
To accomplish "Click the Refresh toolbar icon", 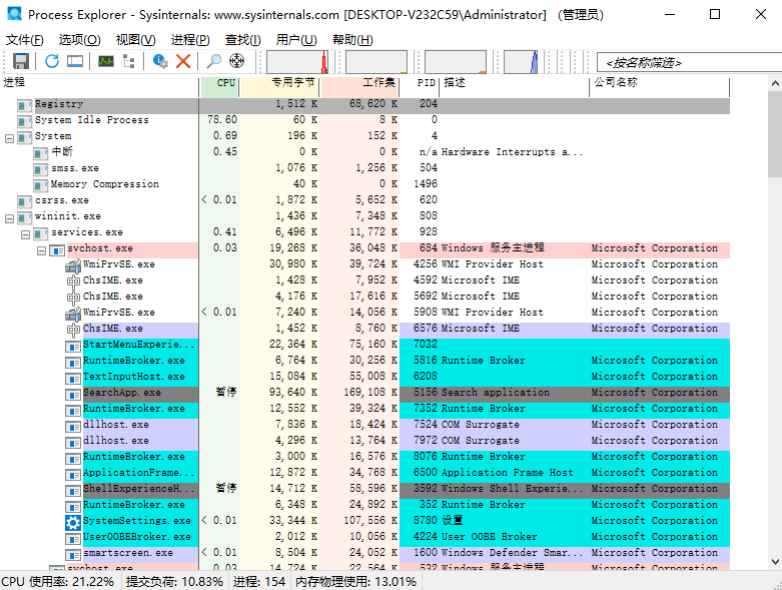I will [52, 61].
